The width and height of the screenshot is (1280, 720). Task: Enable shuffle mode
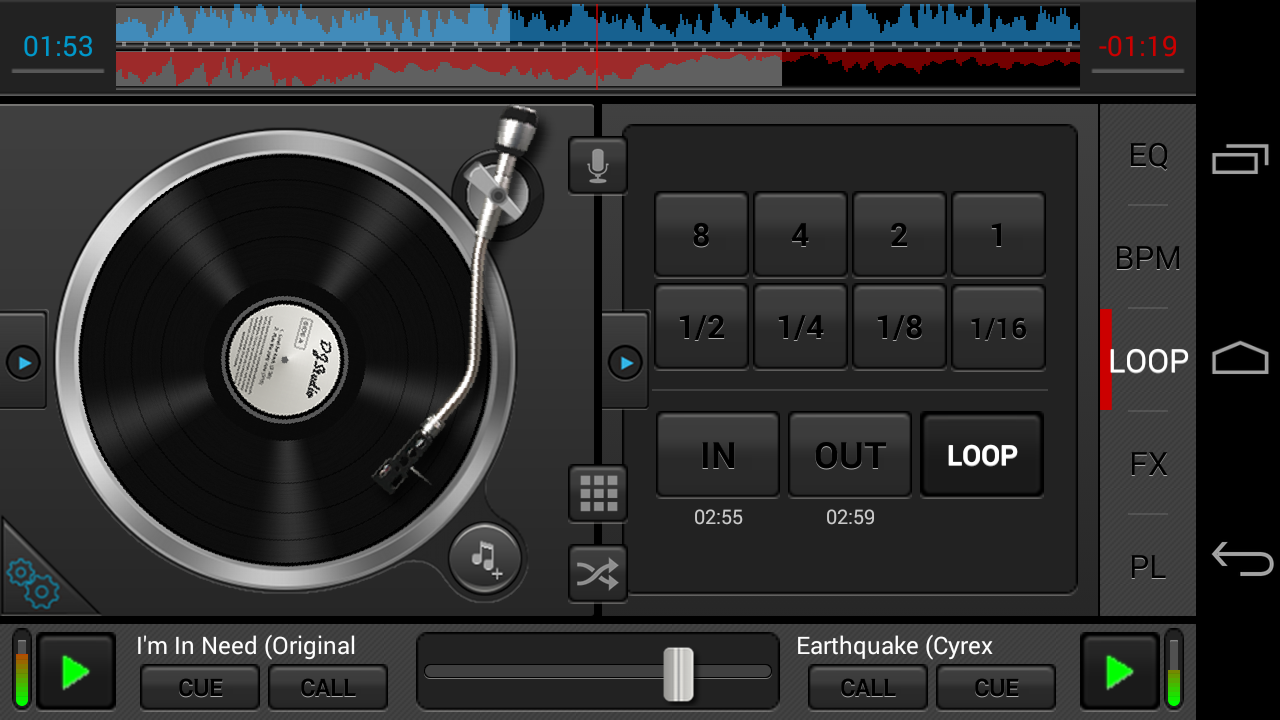pyautogui.click(x=597, y=573)
